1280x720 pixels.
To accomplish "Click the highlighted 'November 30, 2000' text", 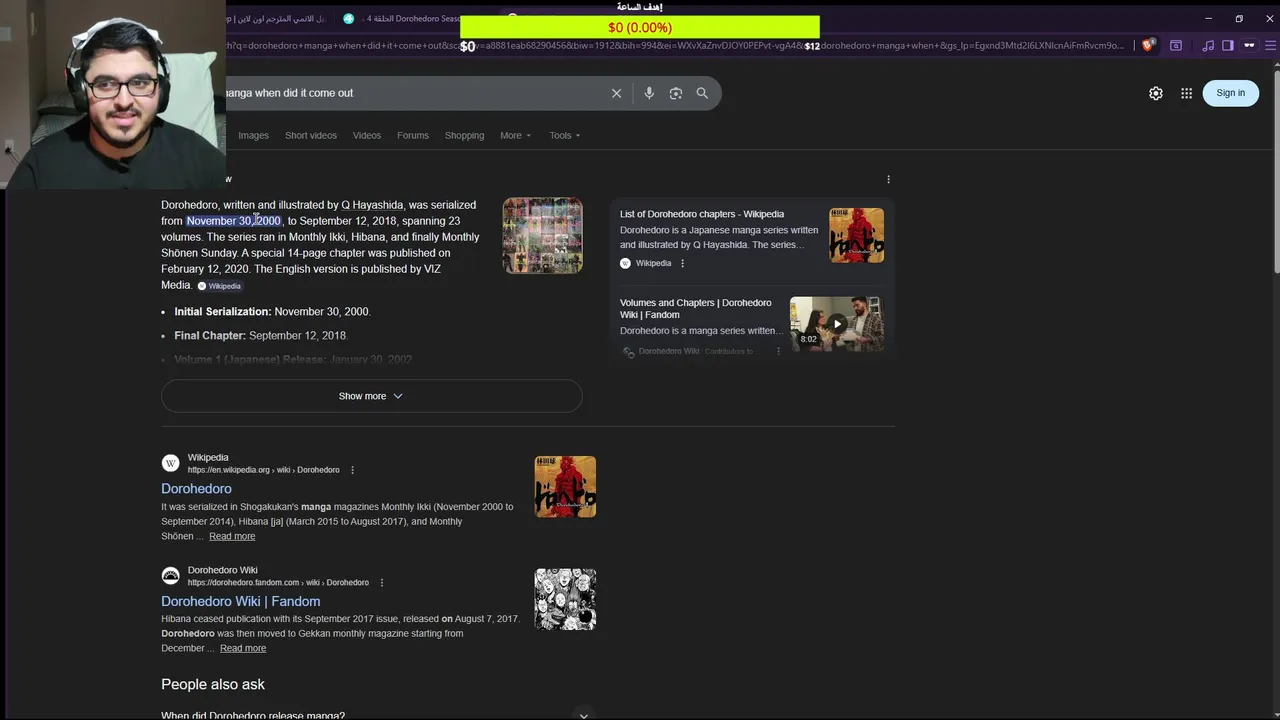I will [x=234, y=221].
